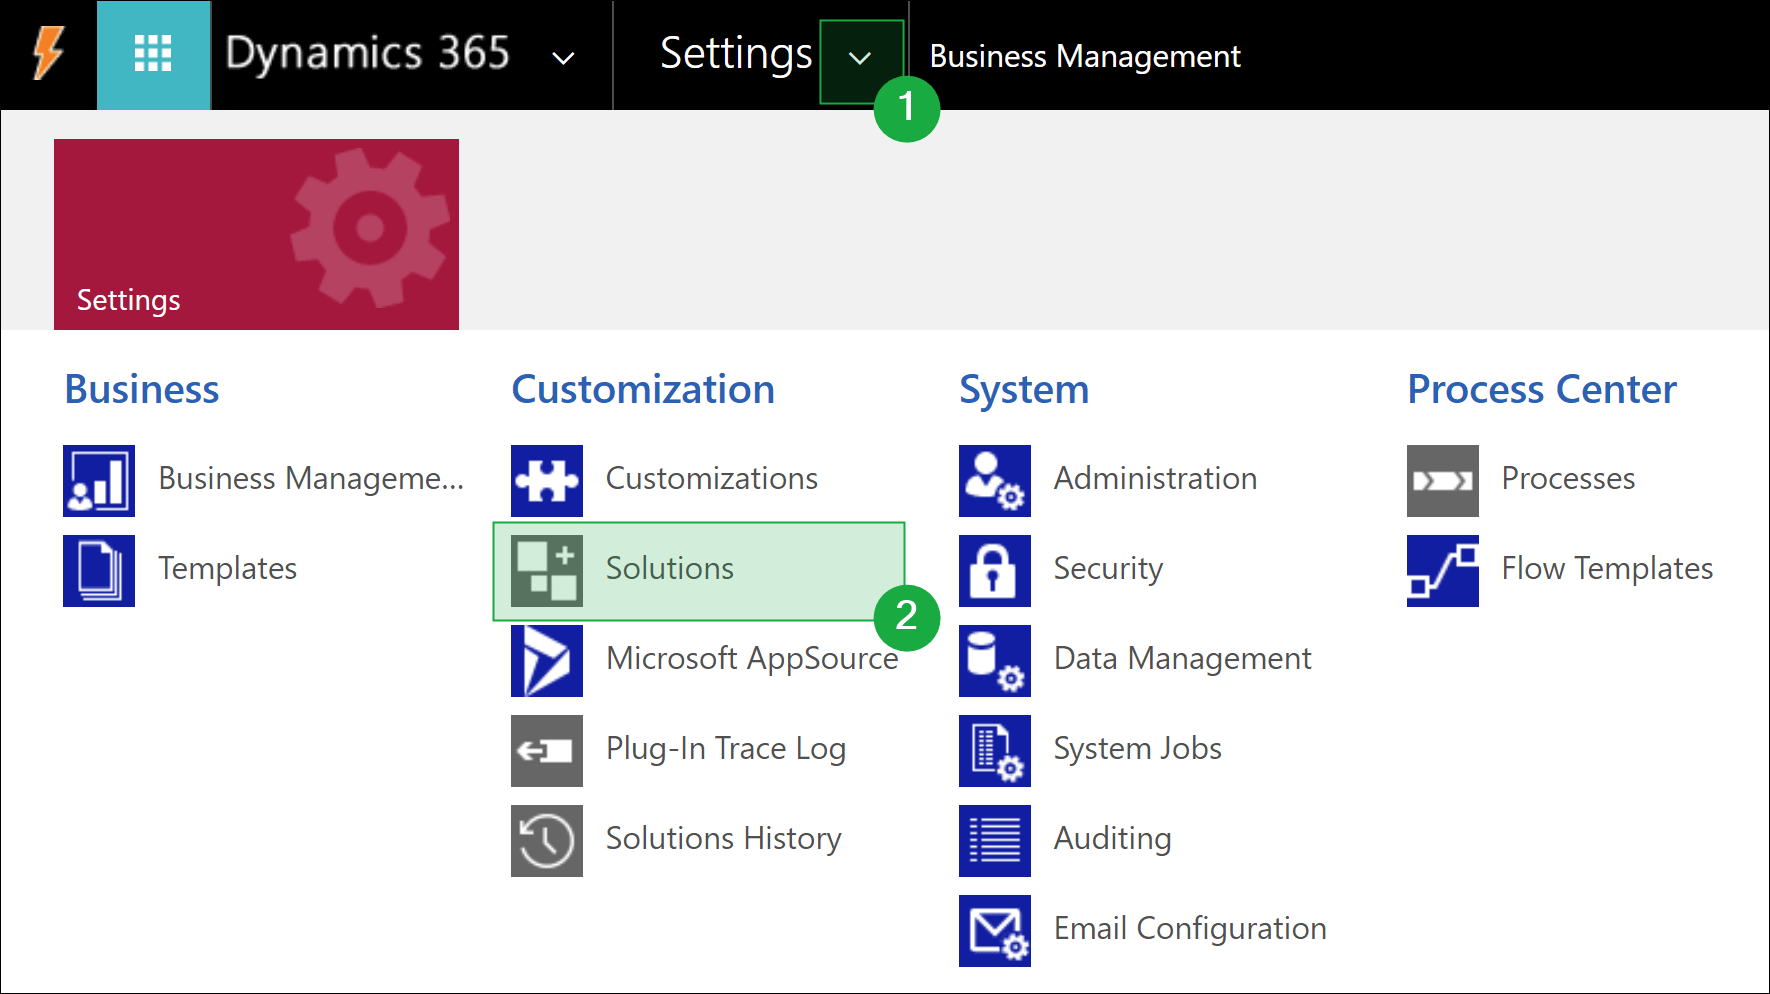
Task: Click the Customizations puzzle piece icon
Action: coord(547,481)
